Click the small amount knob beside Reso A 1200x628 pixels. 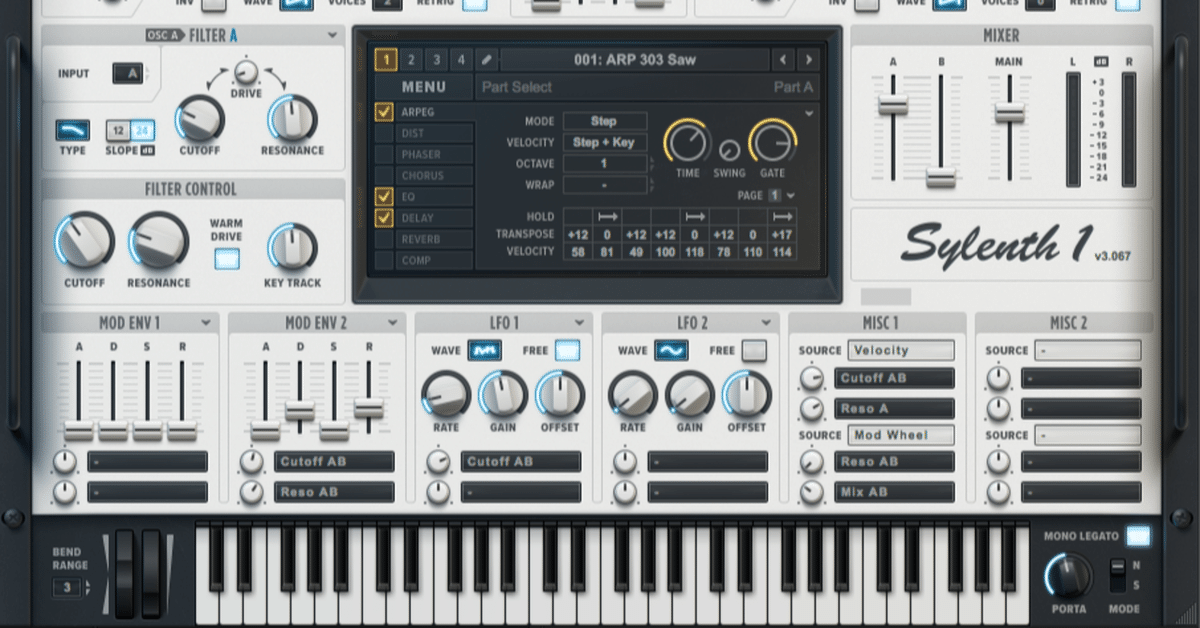click(x=812, y=408)
